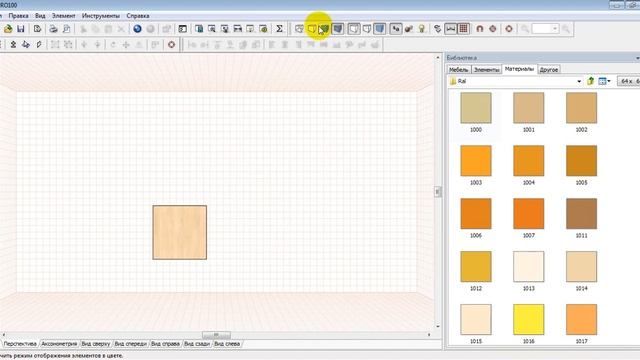Open the Правка menu

[x=18, y=16]
